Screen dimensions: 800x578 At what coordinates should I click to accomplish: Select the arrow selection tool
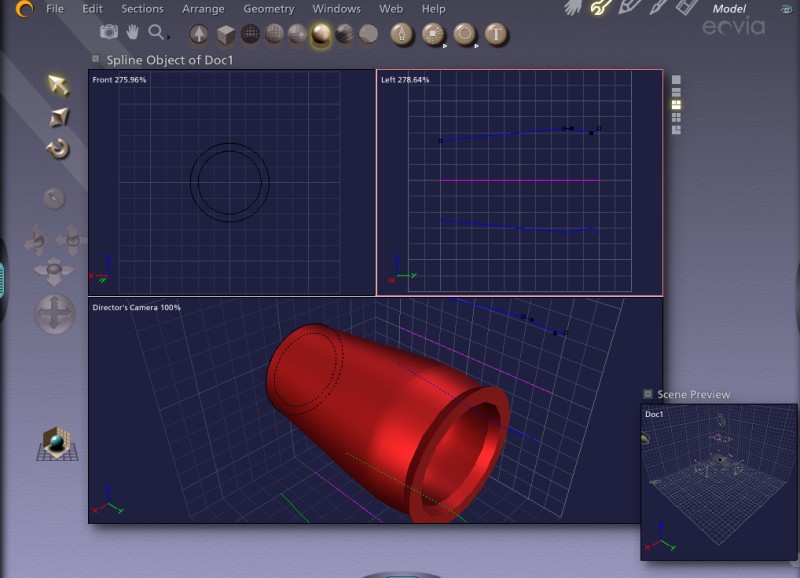(58, 85)
